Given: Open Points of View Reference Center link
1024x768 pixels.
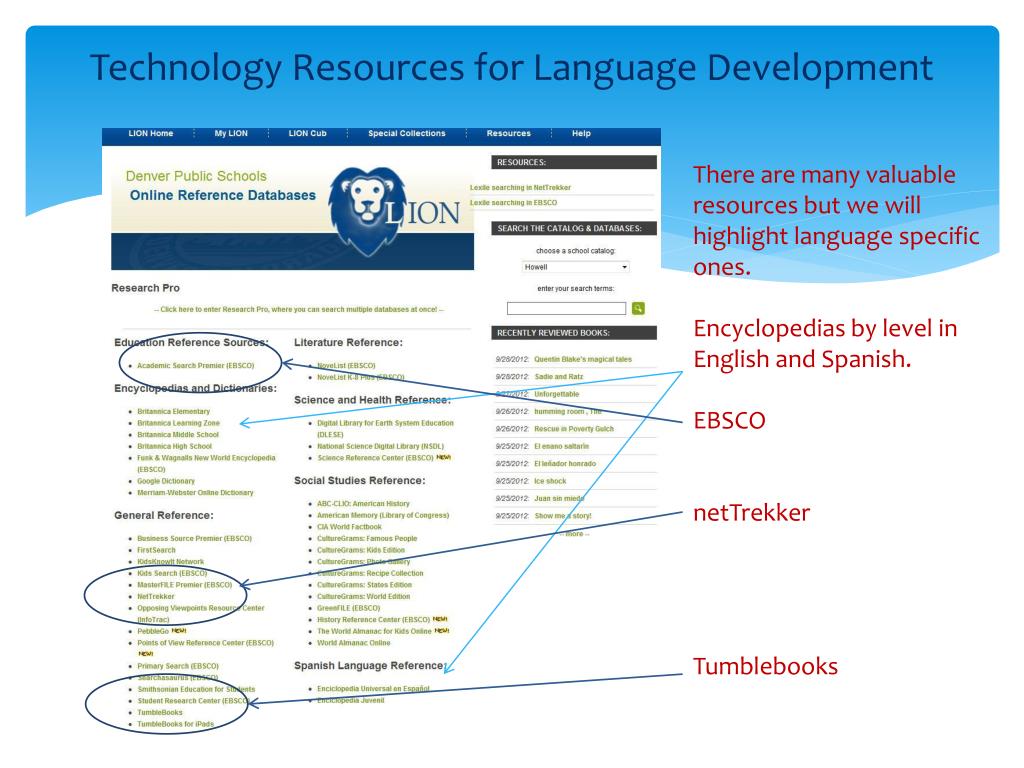Looking at the screenshot, I should click(206, 643).
